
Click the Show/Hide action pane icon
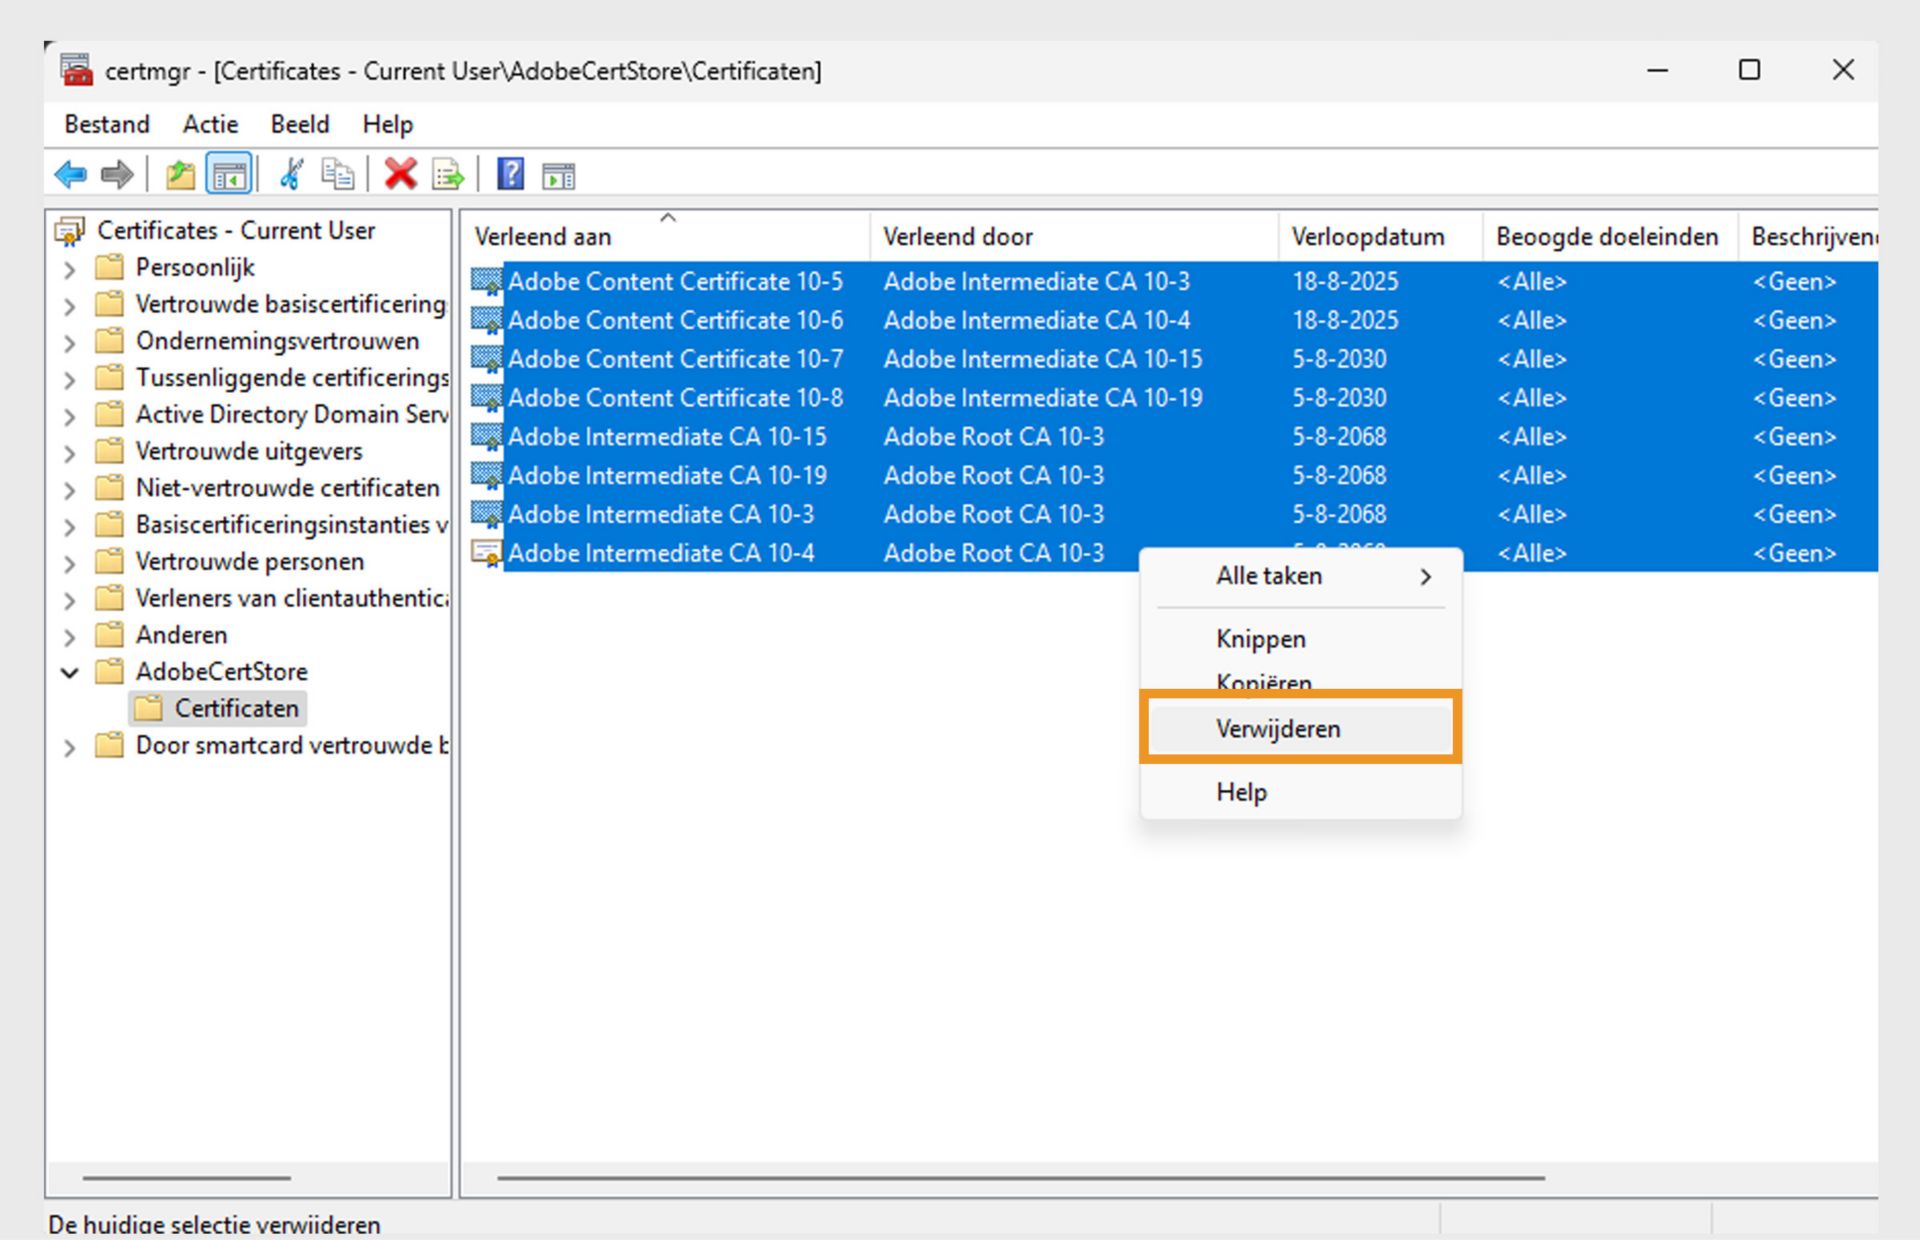[558, 176]
